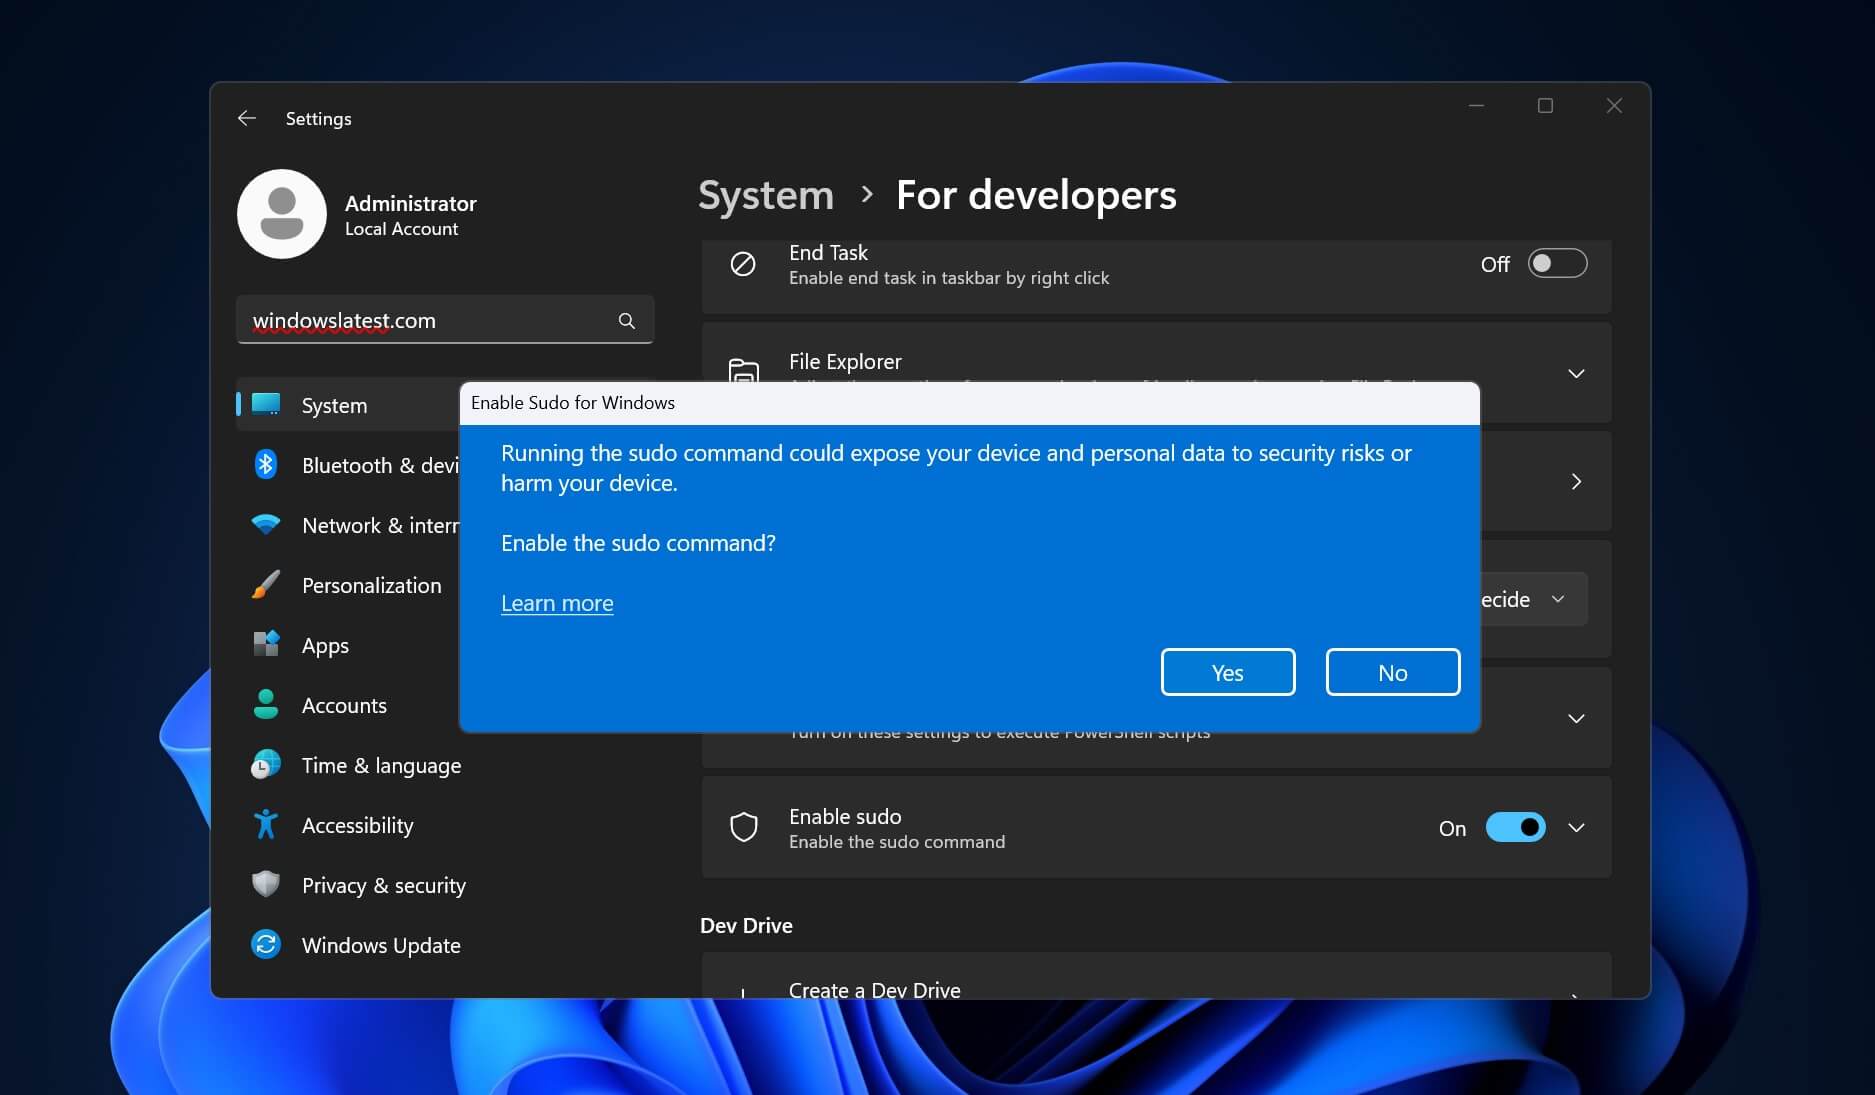Toggle the user profile avatar
This screenshot has width=1875, height=1095.
[281, 214]
